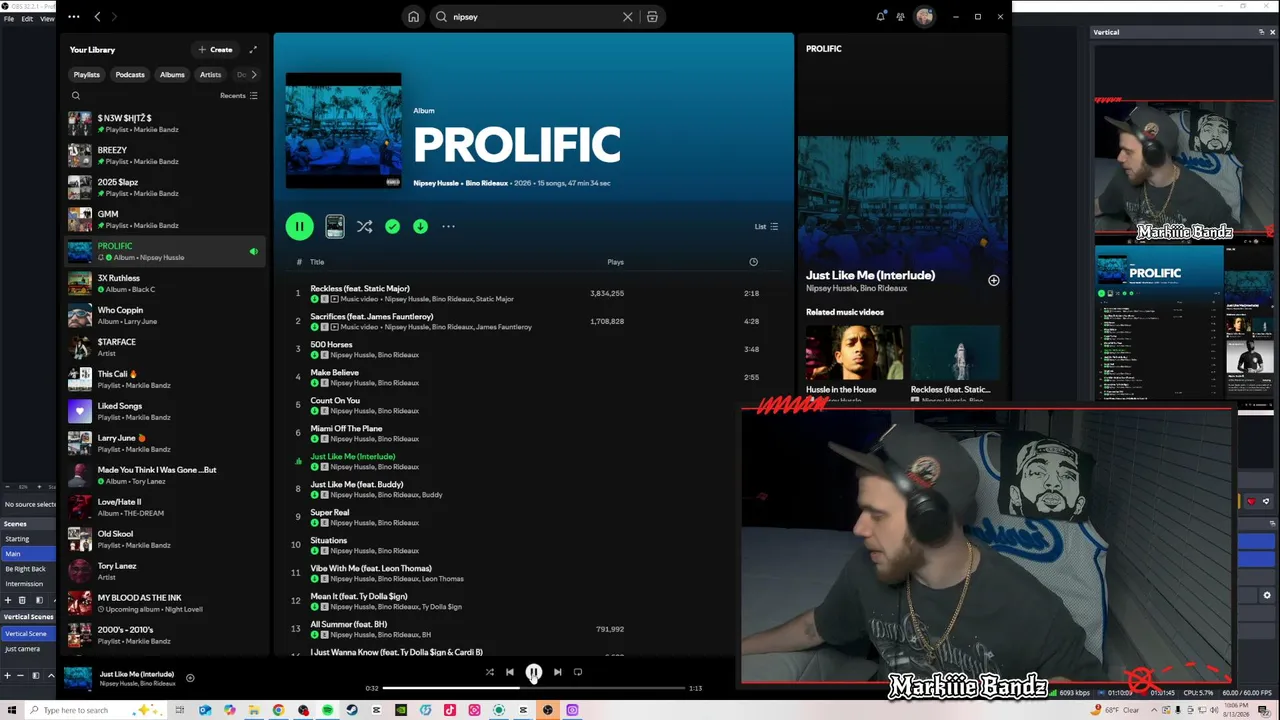The image size is (1280, 720).
Task: Pause playback in the bottom player bar
Action: 534,672
